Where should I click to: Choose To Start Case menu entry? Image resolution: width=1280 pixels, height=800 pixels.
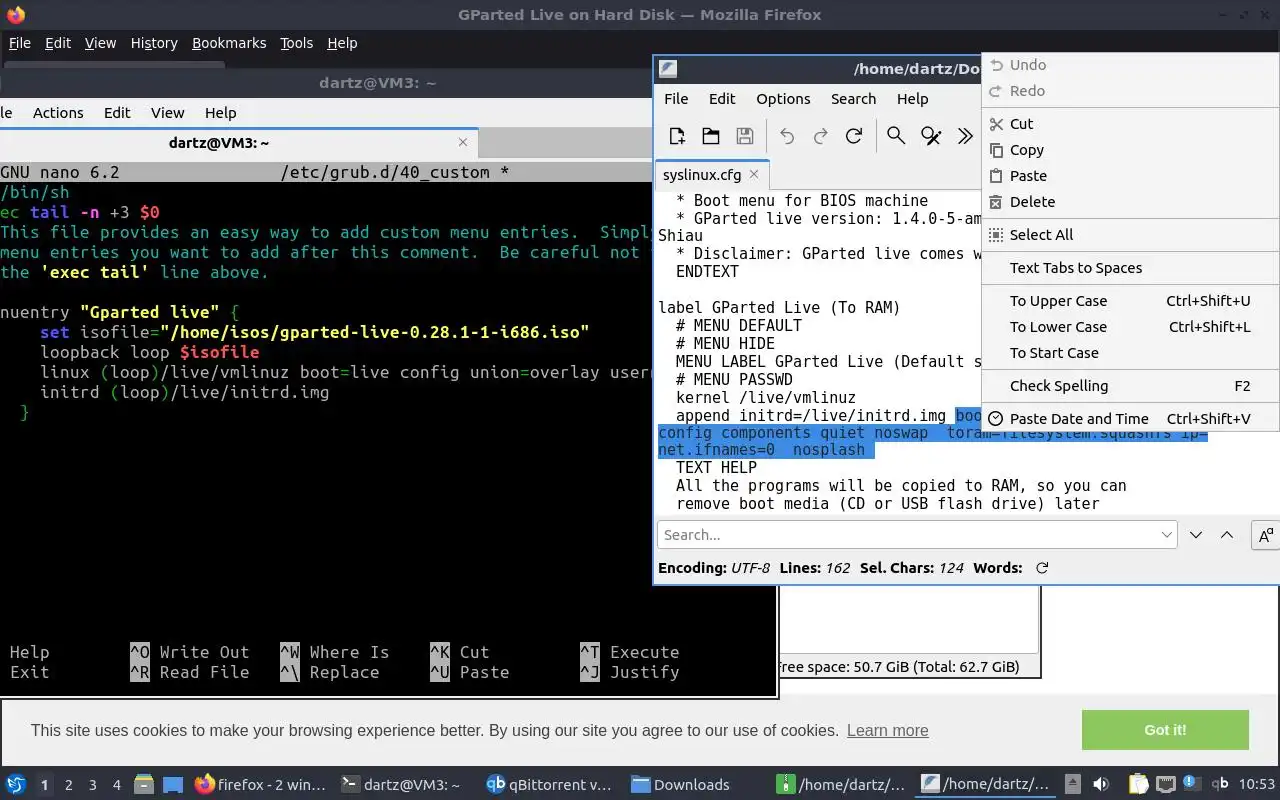coord(1130,353)
